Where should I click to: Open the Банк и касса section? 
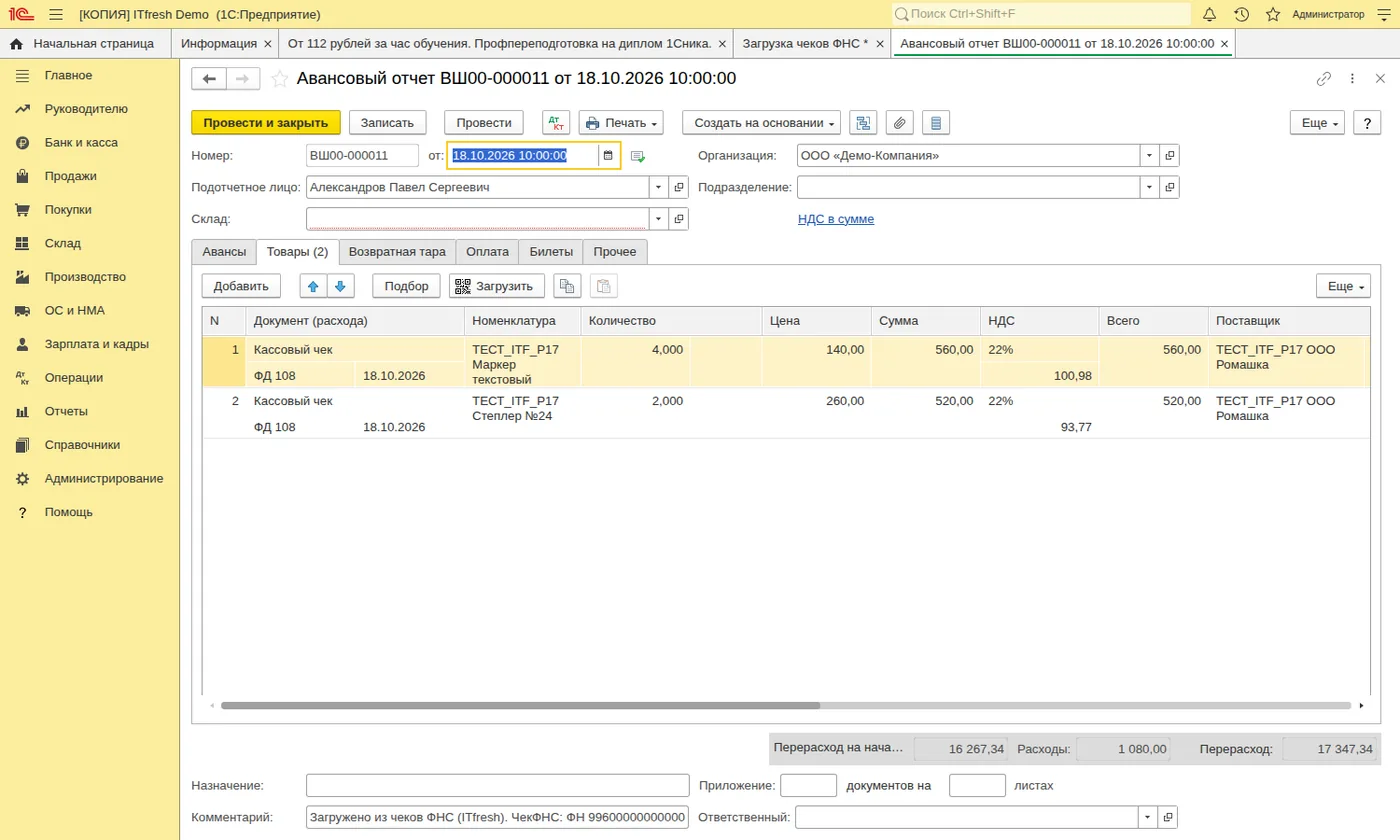click(x=81, y=142)
